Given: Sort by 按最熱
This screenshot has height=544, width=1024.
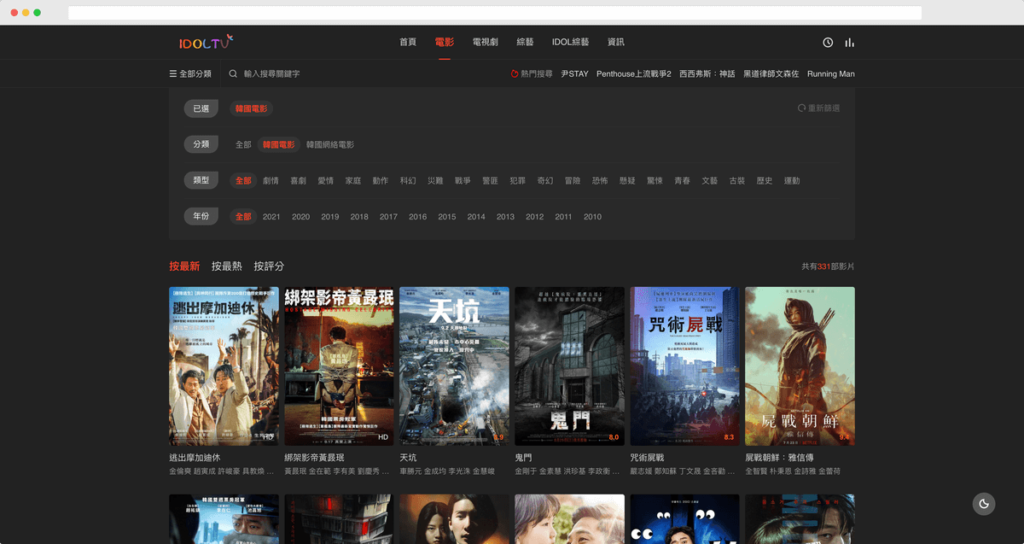Looking at the screenshot, I should point(227,266).
